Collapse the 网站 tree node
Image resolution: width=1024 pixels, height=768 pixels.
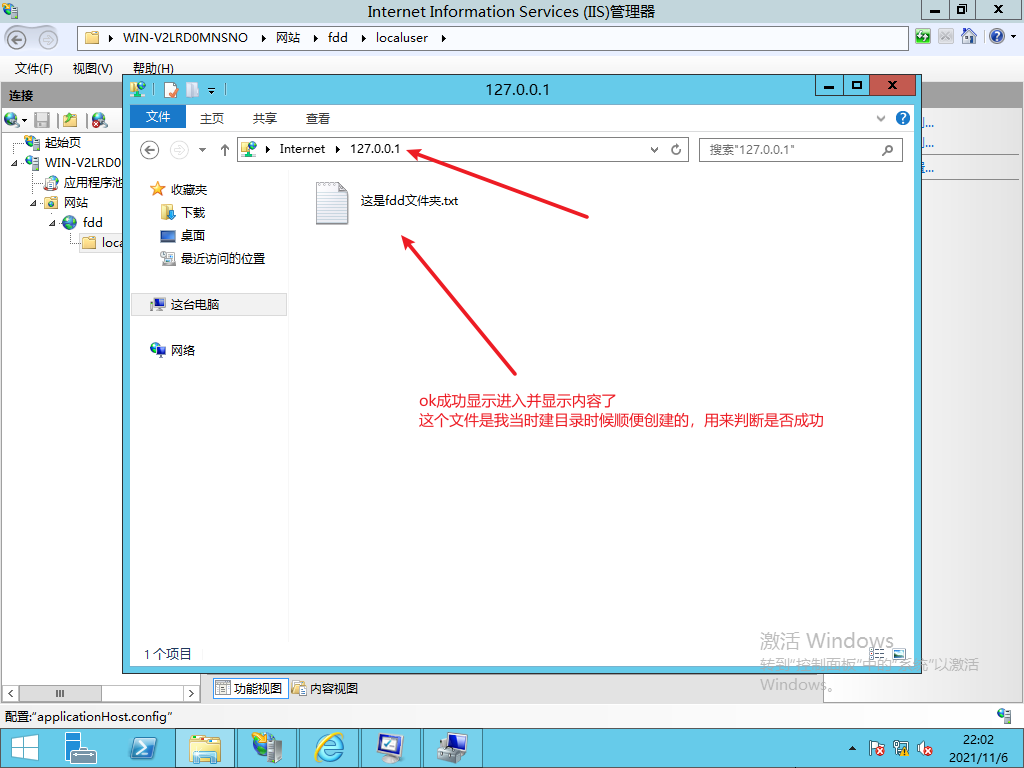click(x=33, y=203)
